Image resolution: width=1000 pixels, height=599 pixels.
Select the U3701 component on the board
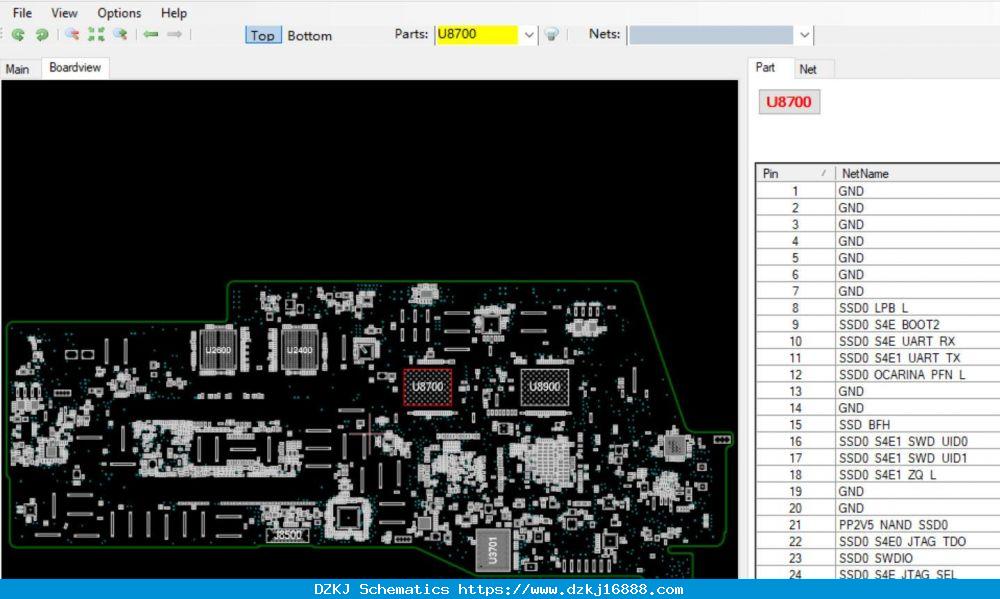[493, 550]
